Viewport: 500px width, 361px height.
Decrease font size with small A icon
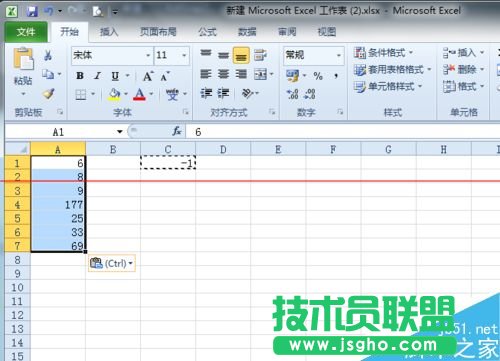[165, 76]
